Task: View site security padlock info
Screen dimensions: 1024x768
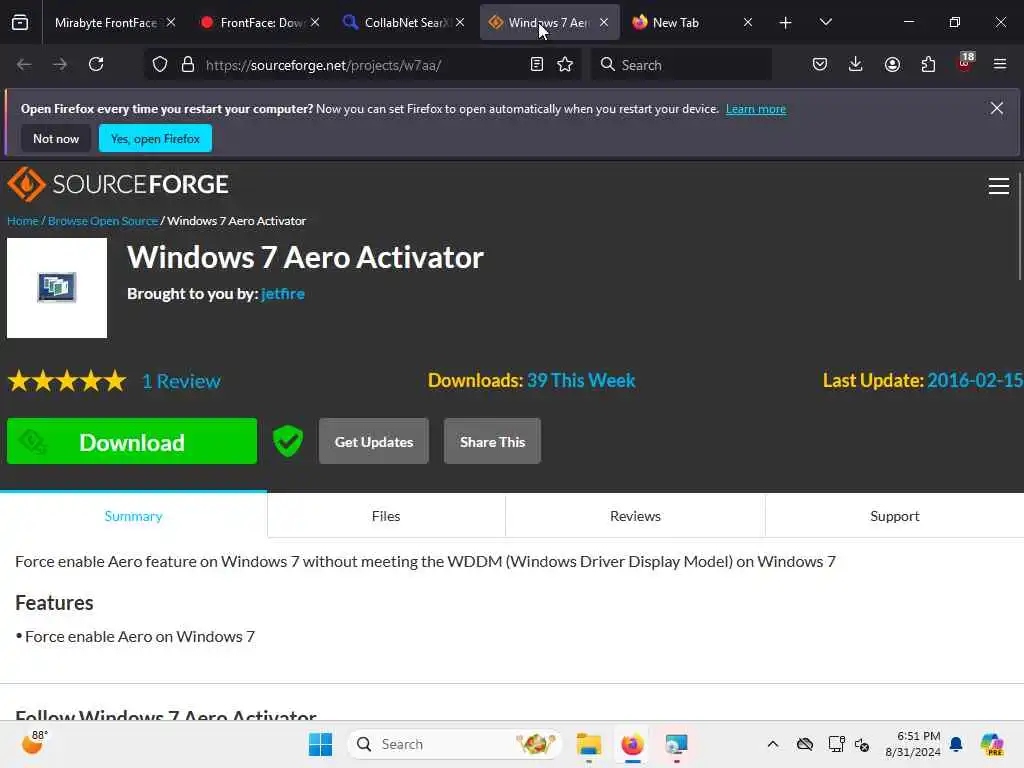Action: (188, 65)
